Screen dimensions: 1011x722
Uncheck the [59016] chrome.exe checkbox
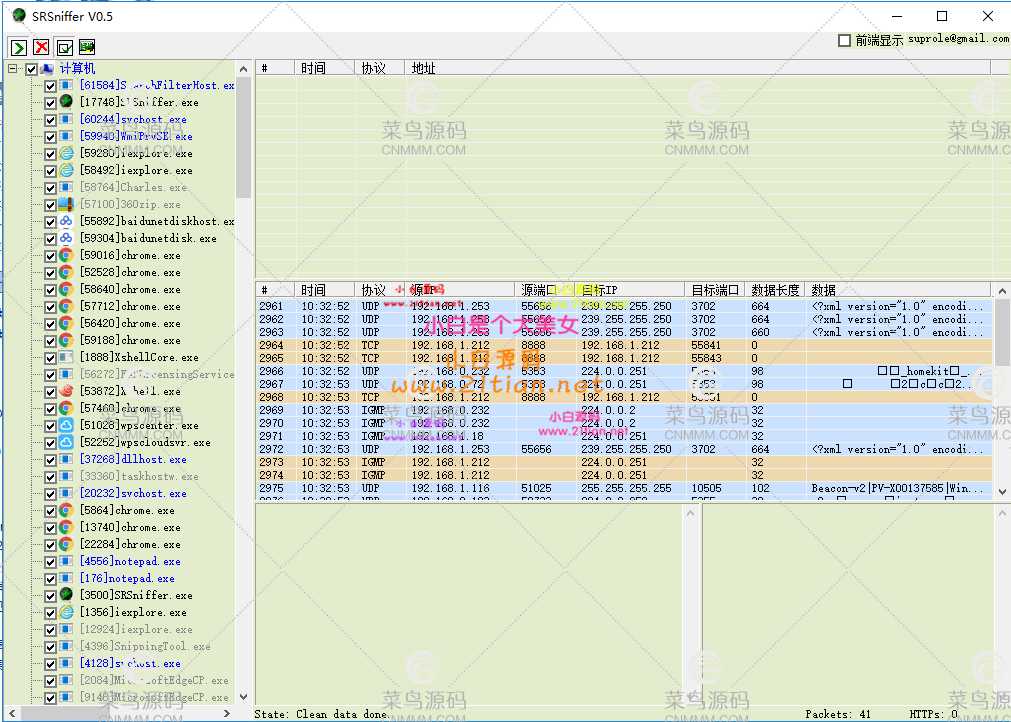tap(50, 255)
